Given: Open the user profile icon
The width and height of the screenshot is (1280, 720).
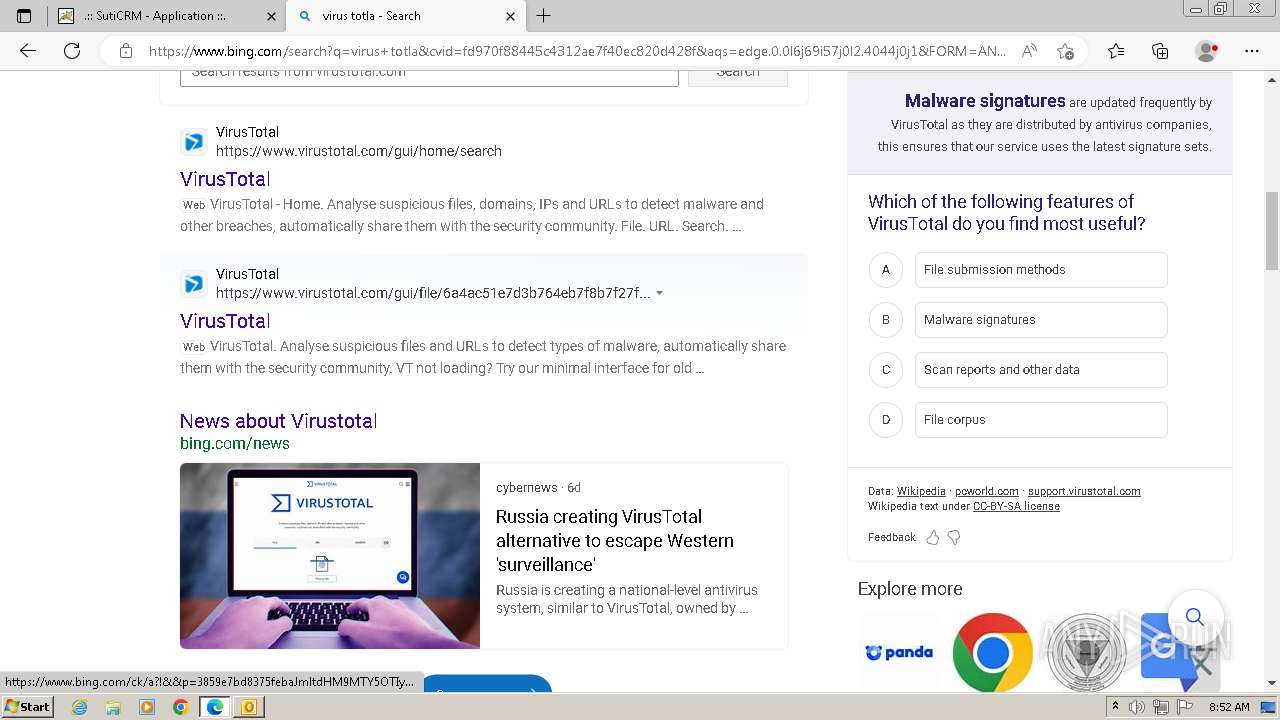Looking at the screenshot, I should (1207, 51).
